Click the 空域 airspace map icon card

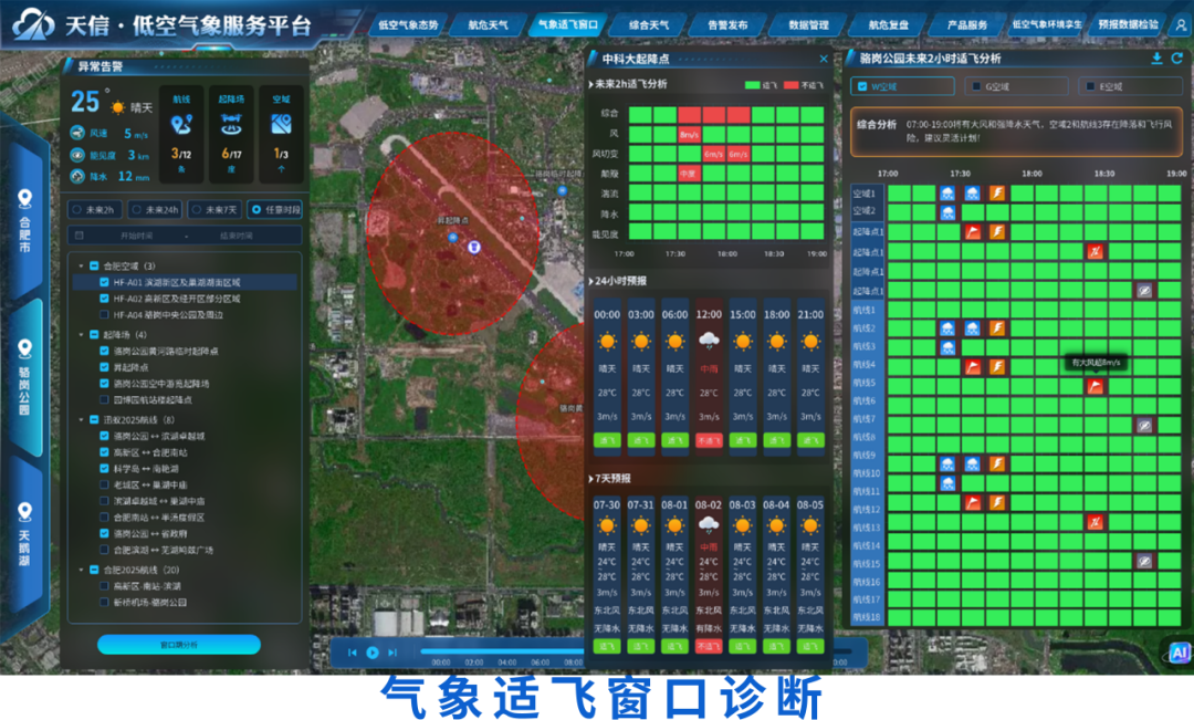click(281, 125)
